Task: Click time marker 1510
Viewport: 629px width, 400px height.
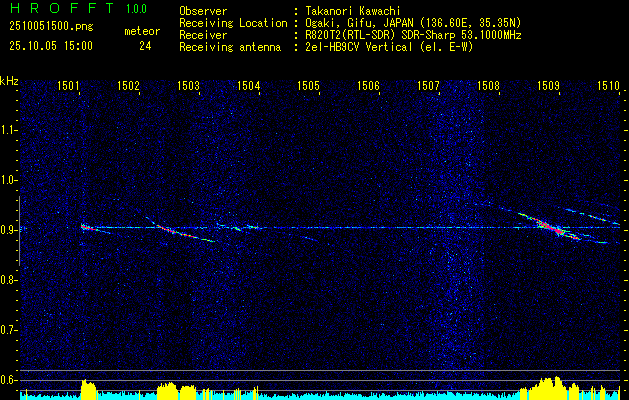Action: (608, 85)
